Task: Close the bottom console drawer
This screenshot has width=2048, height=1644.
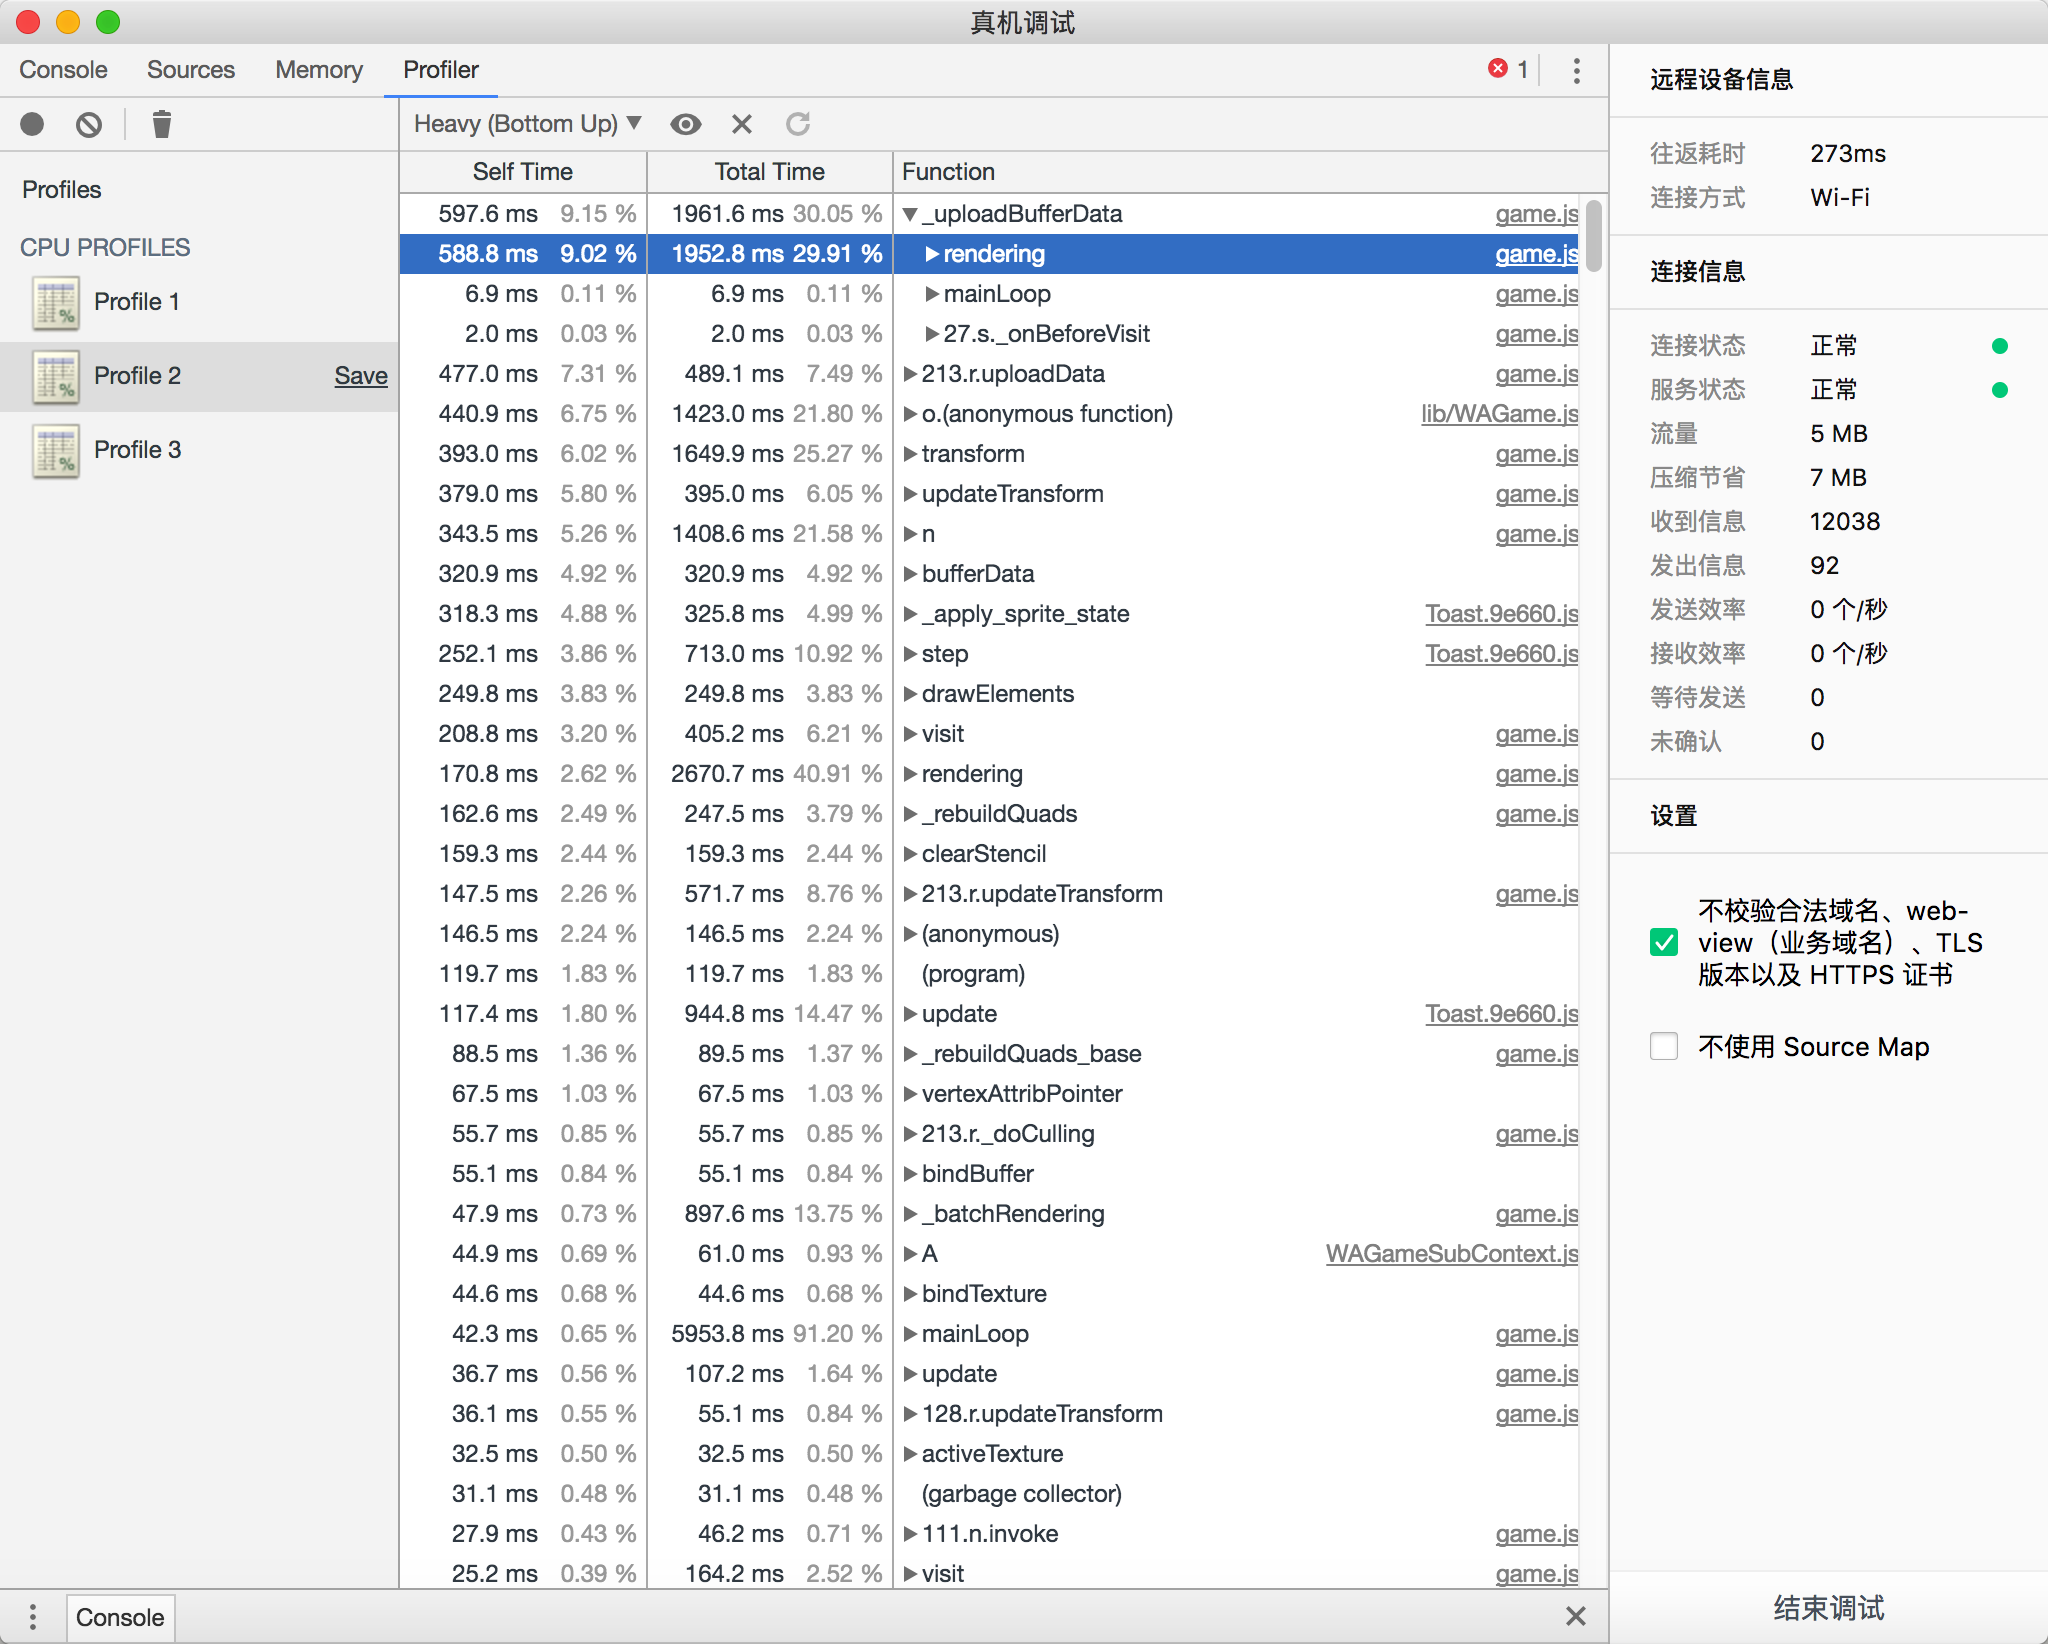Action: click(1576, 1616)
